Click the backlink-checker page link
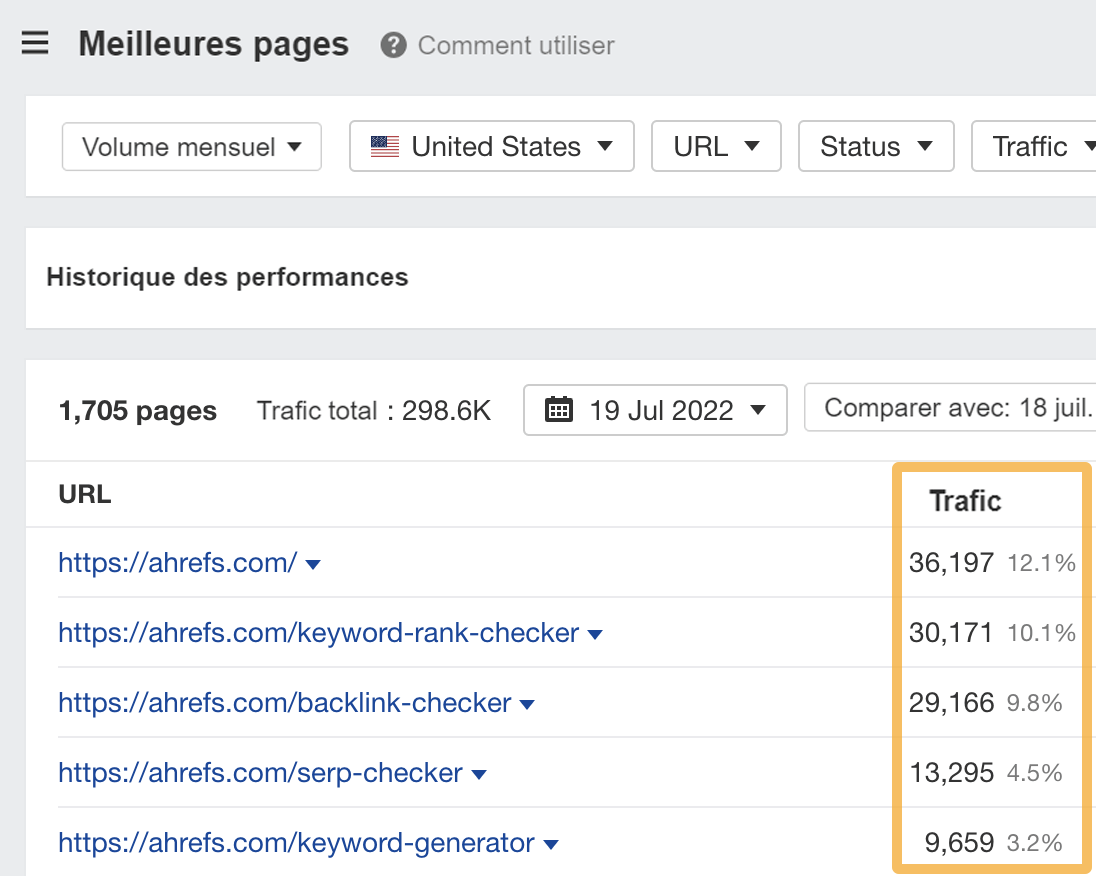This screenshot has width=1096, height=876. [284, 703]
